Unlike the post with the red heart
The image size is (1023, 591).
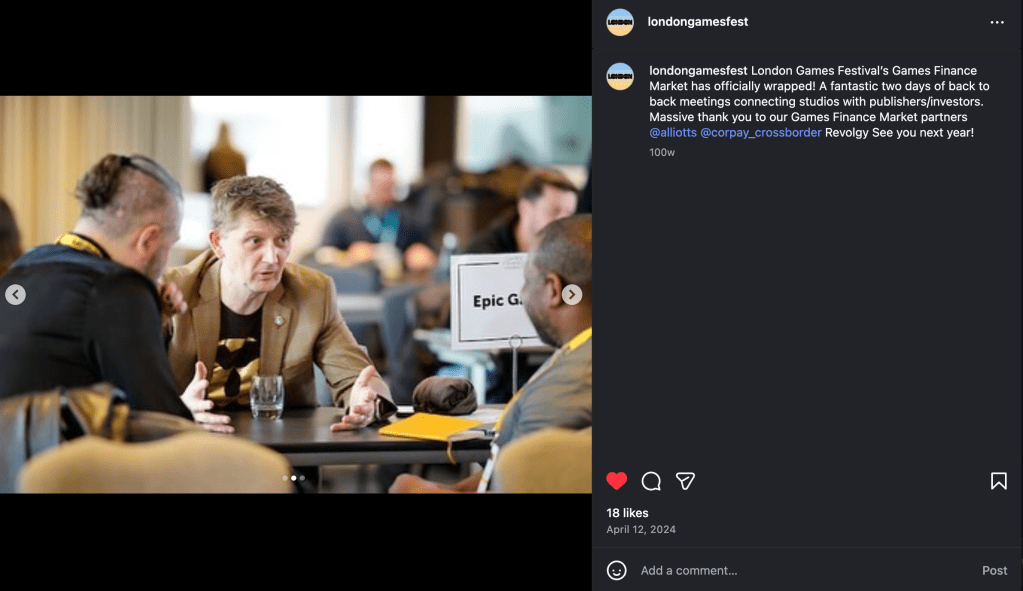(x=617, y=481)
